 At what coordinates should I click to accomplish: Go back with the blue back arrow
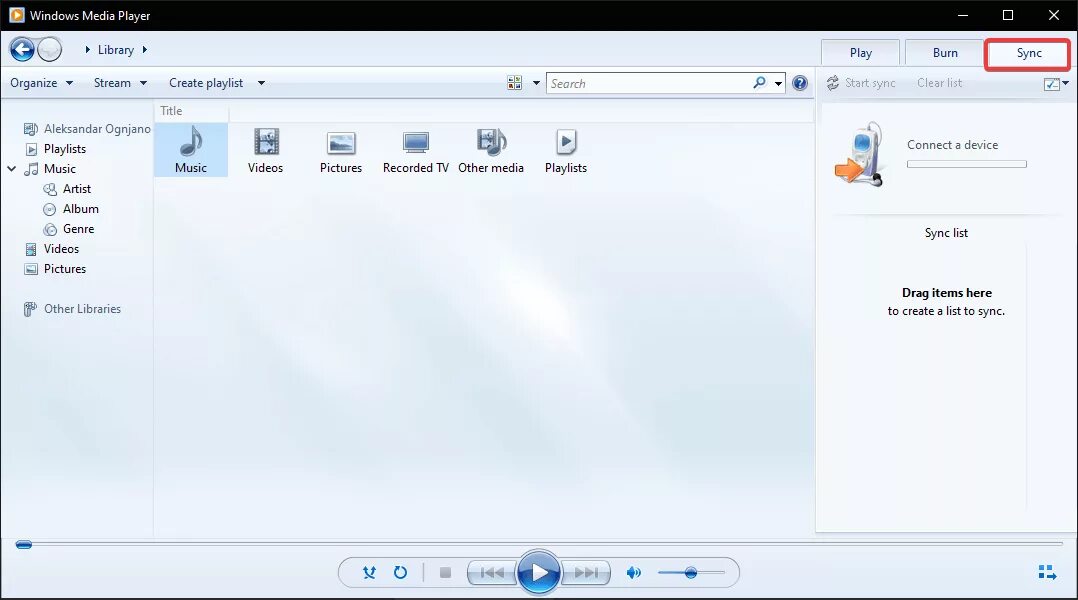[22, 49]
